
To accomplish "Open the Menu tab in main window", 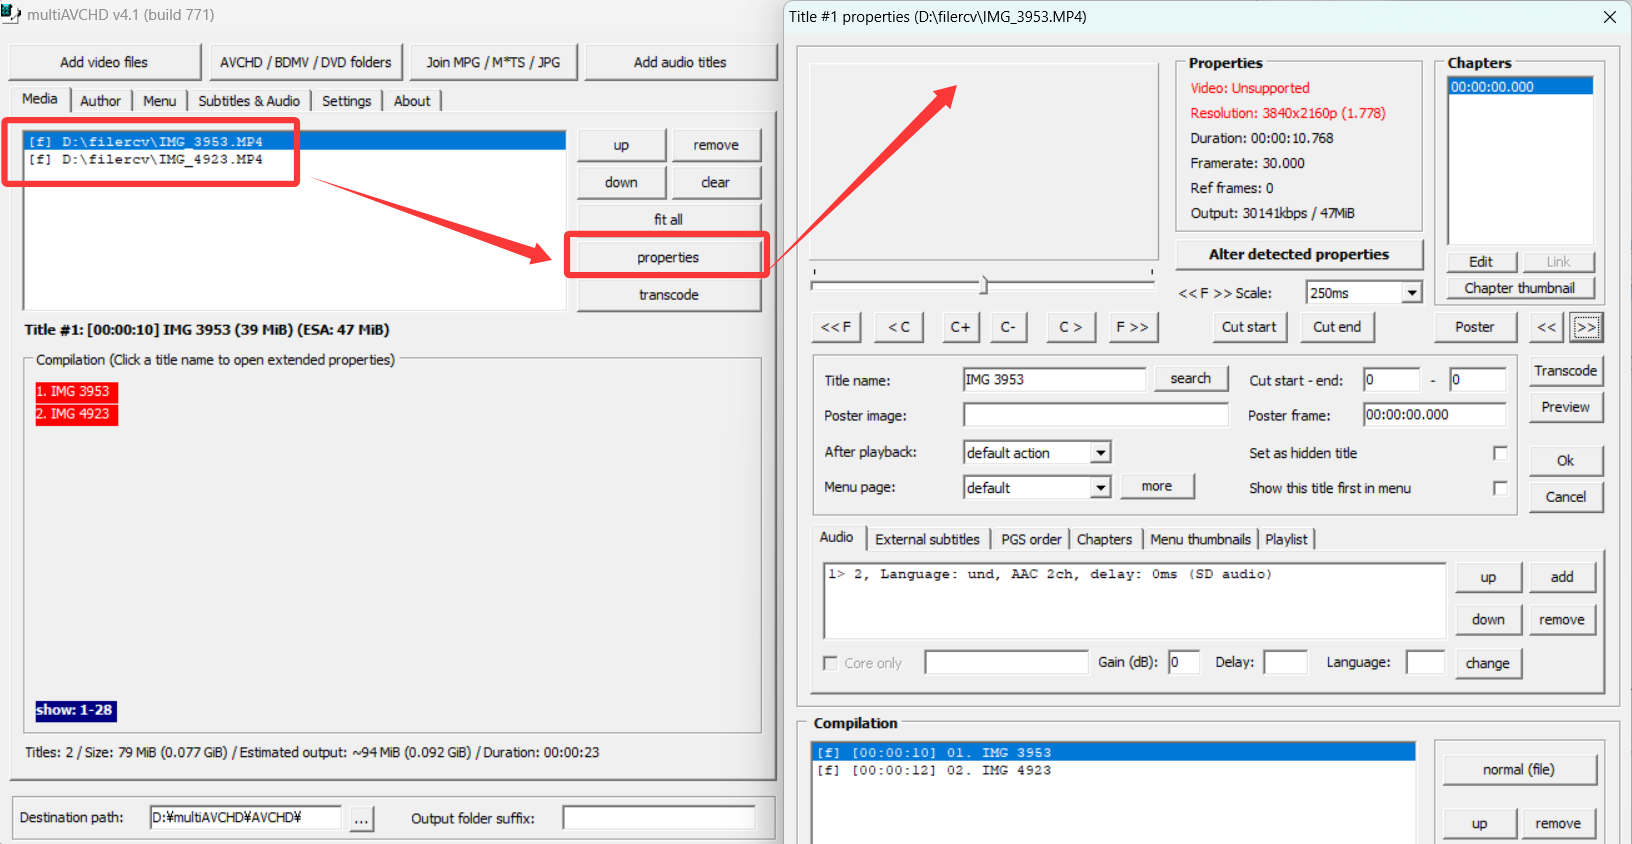I will pos(159,101).
